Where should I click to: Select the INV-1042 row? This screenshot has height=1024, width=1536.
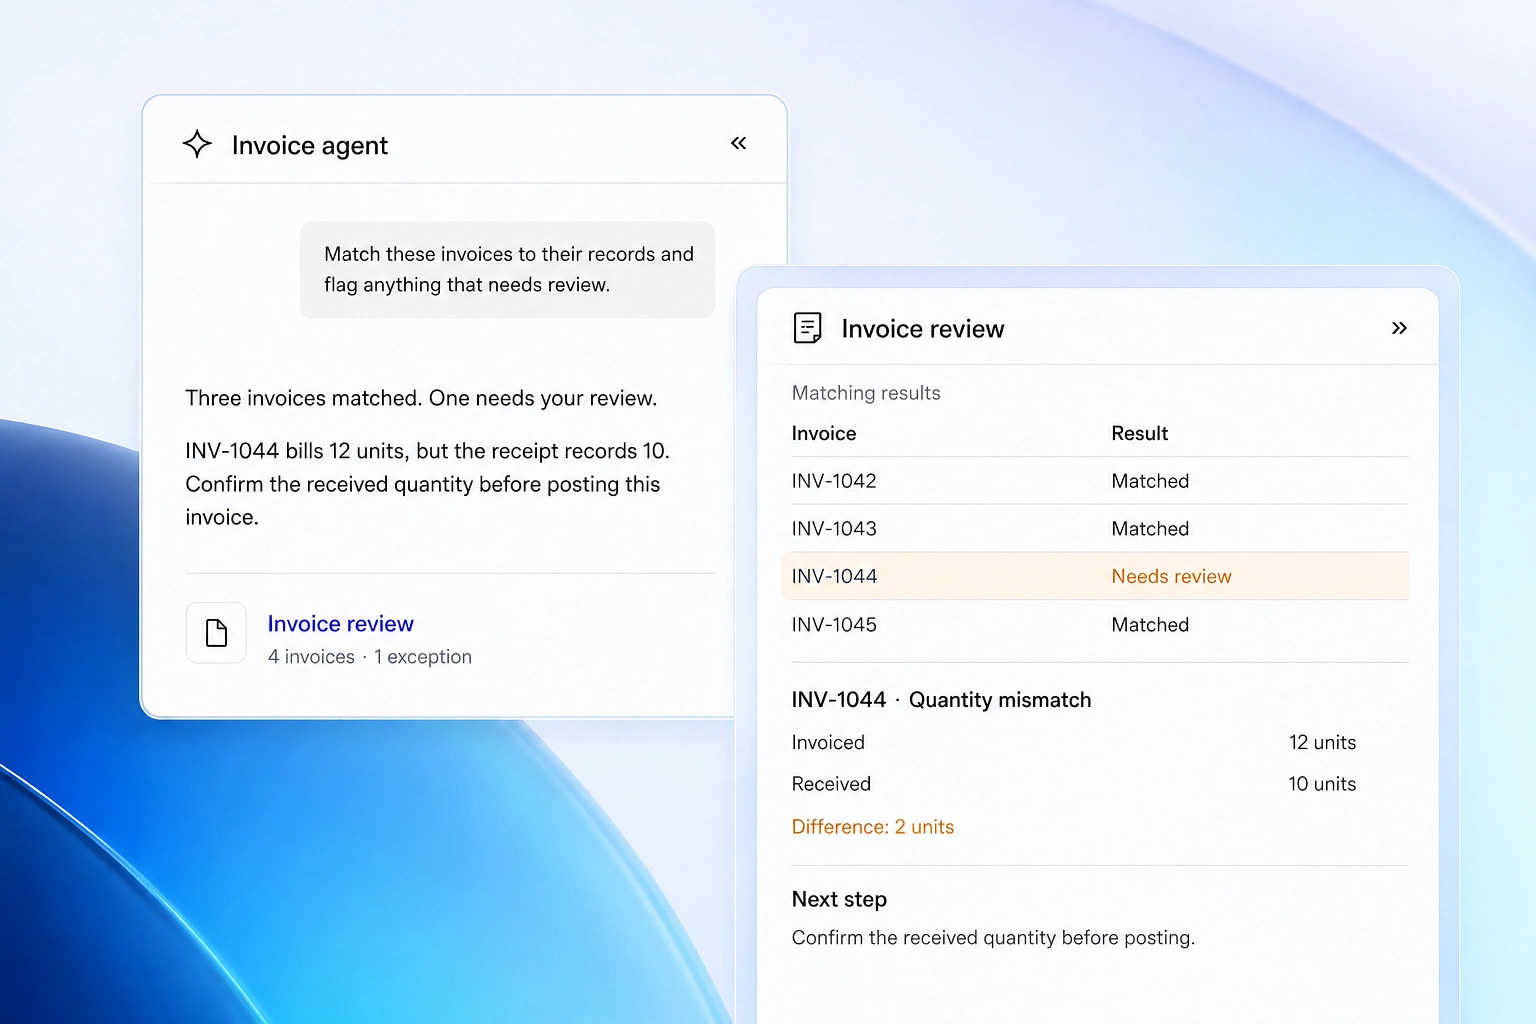click(1100, 481)
